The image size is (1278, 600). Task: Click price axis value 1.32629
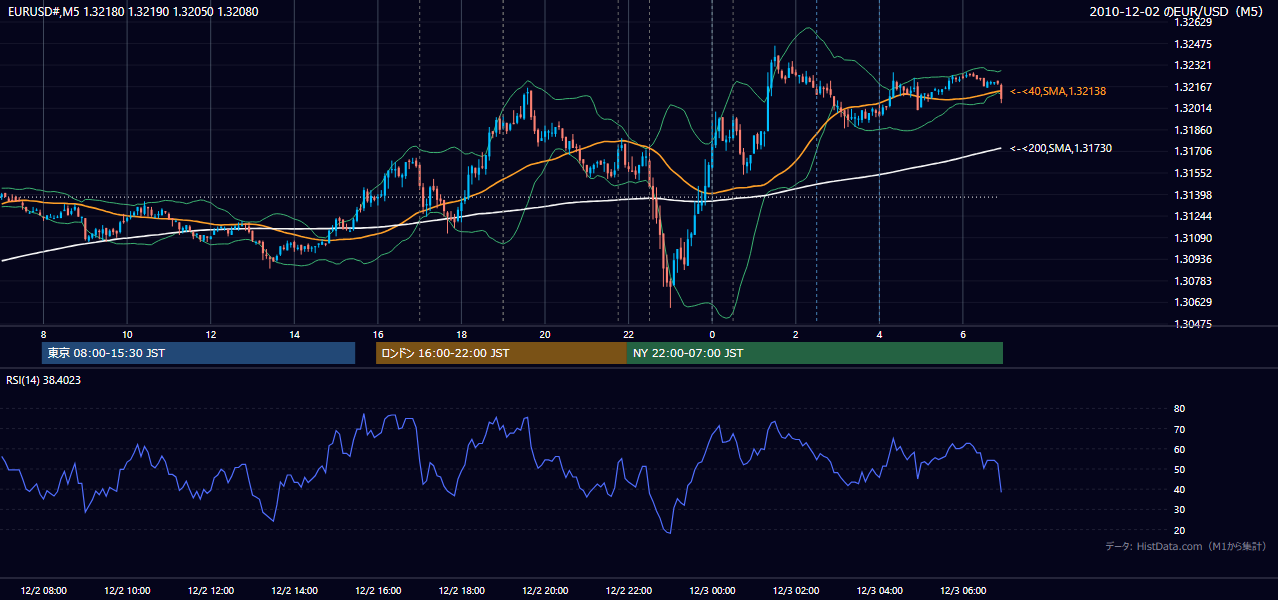(x=1194, y=22)
